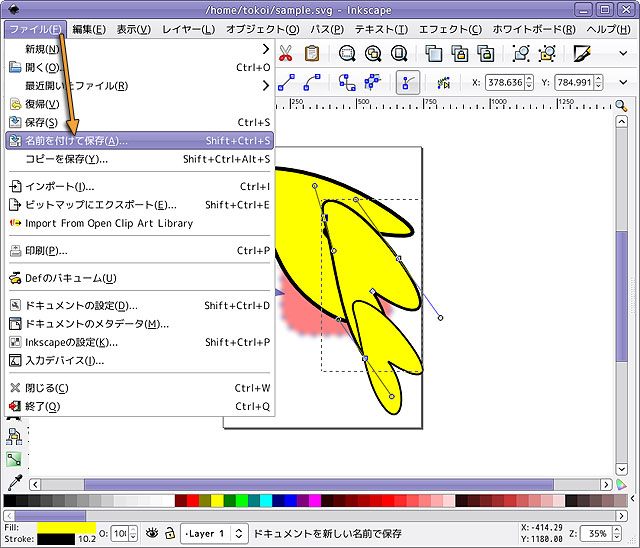Click the Cut scissors icon
640x548 pixels.
pos(286,54)
